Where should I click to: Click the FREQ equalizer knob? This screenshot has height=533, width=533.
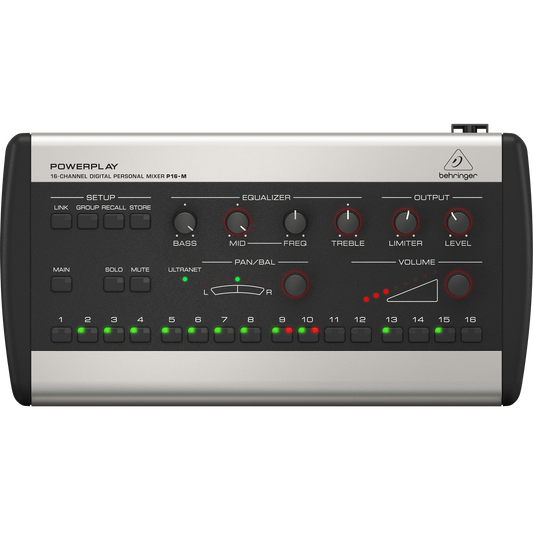tap(295, 223)
